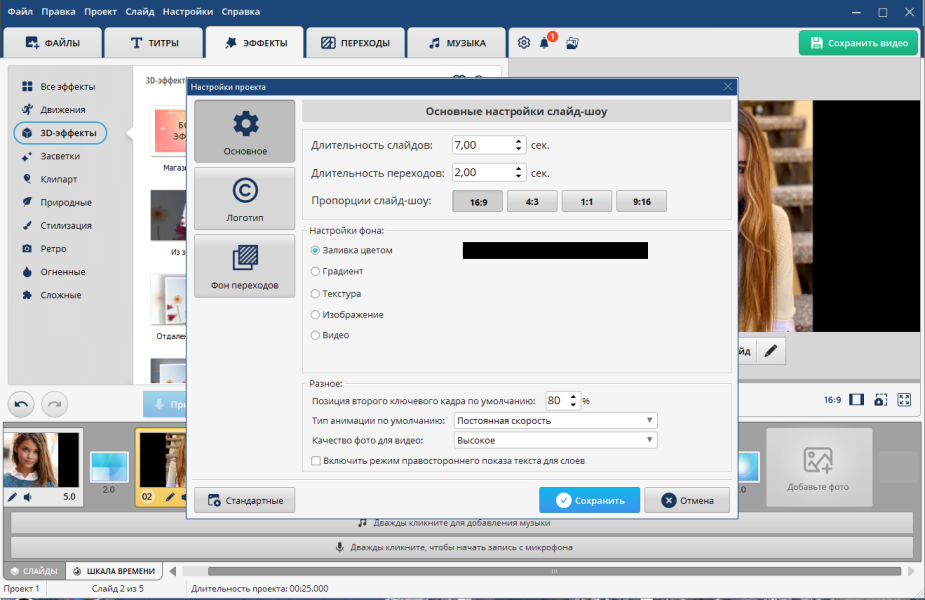Enable right-to-left text mode checkbox
The width and height of the screenshot is (925, 600).
(316, 461)
